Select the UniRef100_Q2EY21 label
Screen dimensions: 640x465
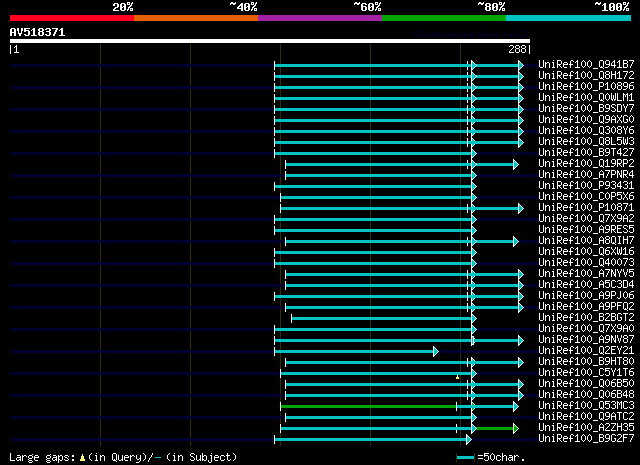586,351
